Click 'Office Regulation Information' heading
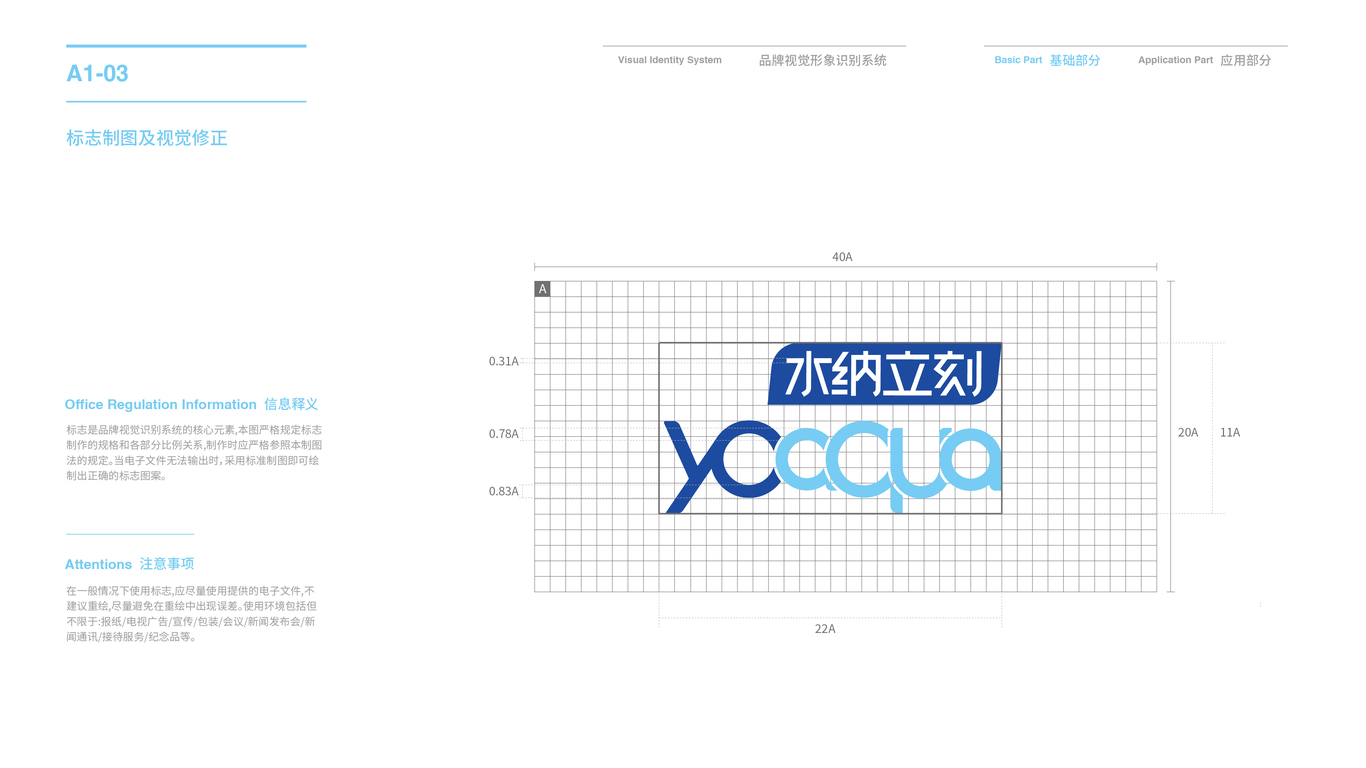This screenshot has height=768, width=1366. [x=161, y=404]
